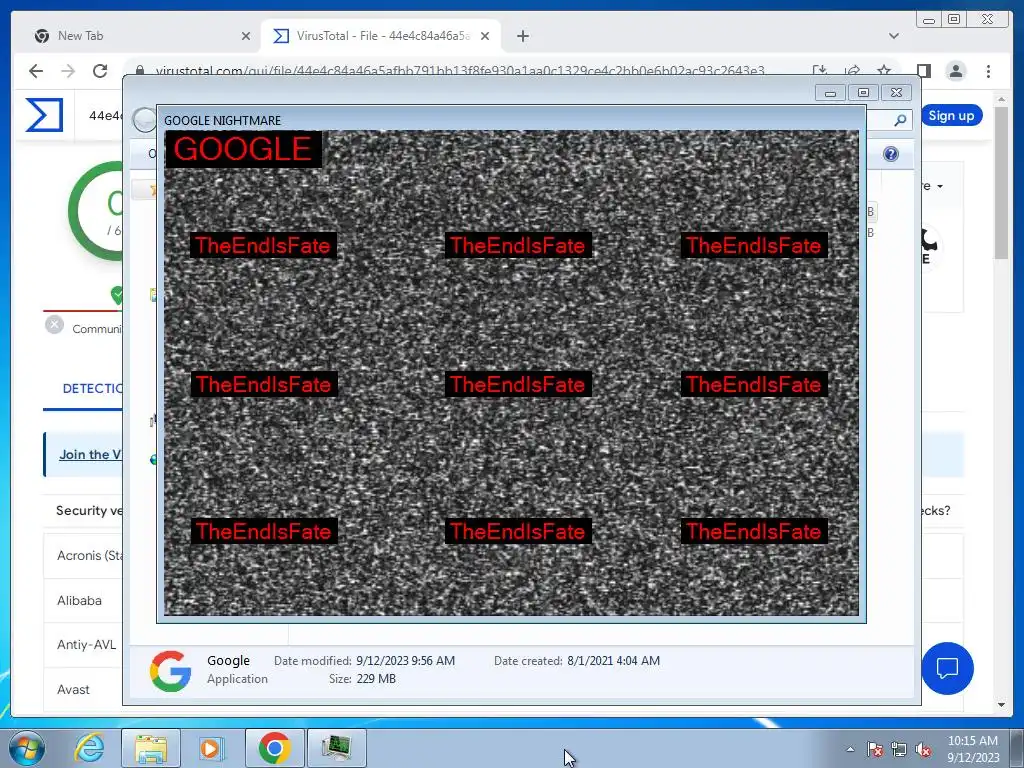
Task: Open File Explorer taskbar icon
Action: pos(151,748)
